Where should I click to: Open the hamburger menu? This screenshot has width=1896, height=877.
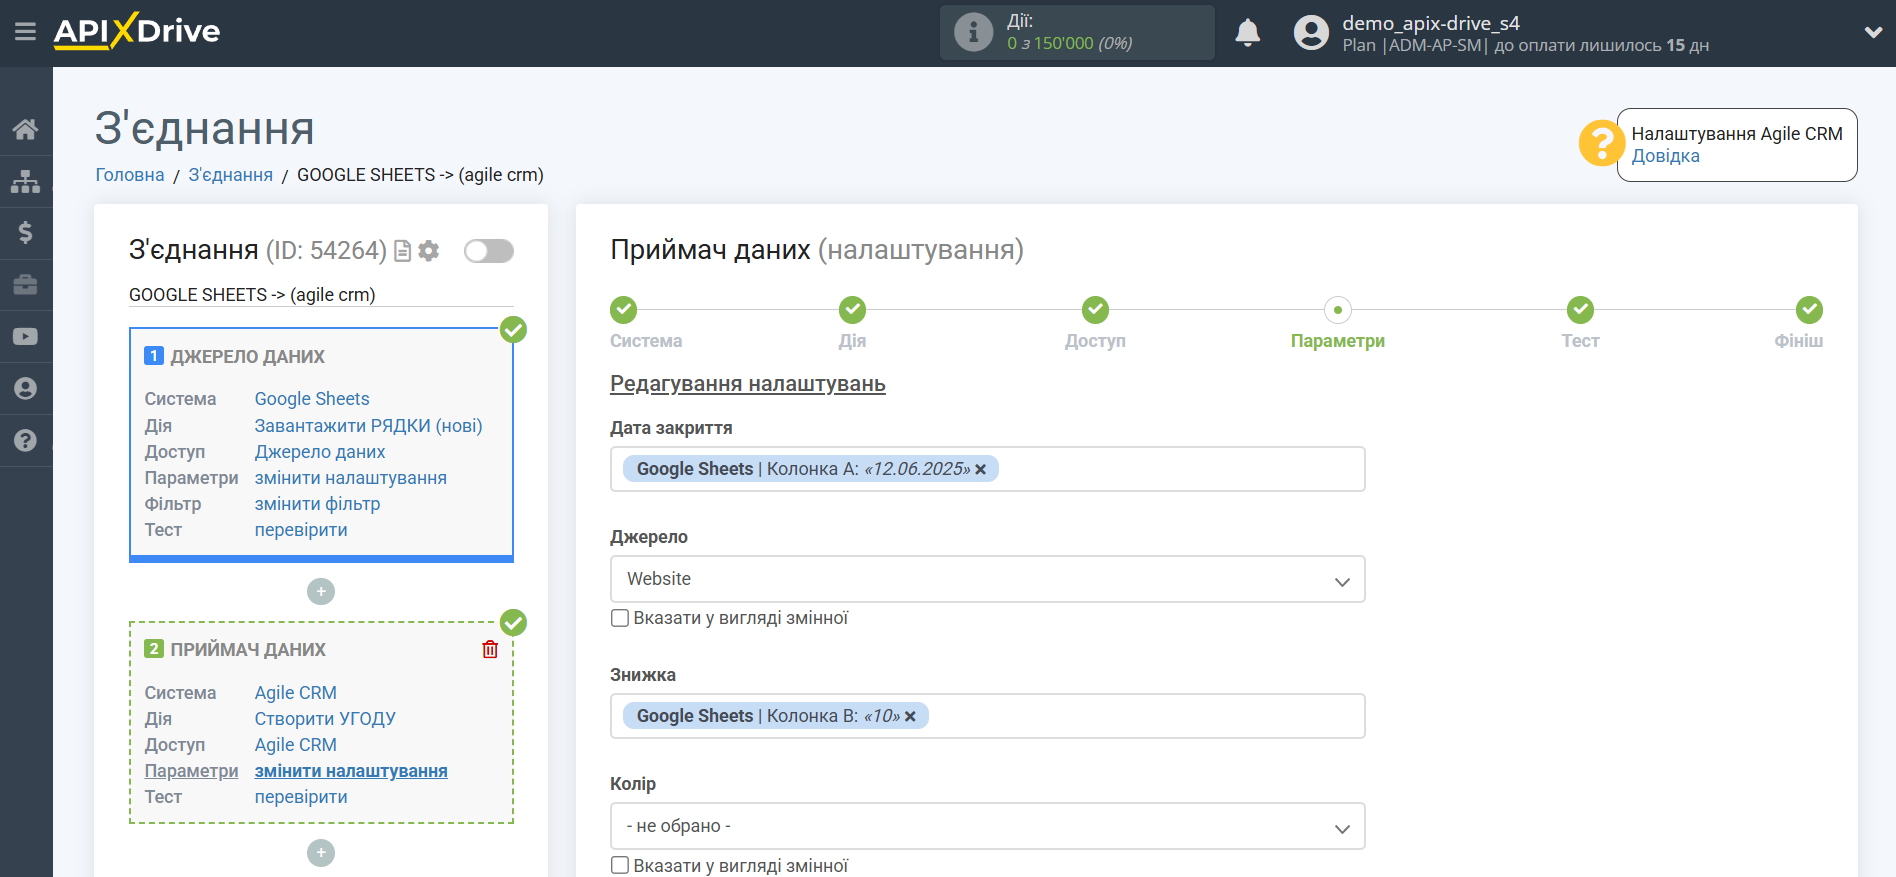click(x=25, y=32)
